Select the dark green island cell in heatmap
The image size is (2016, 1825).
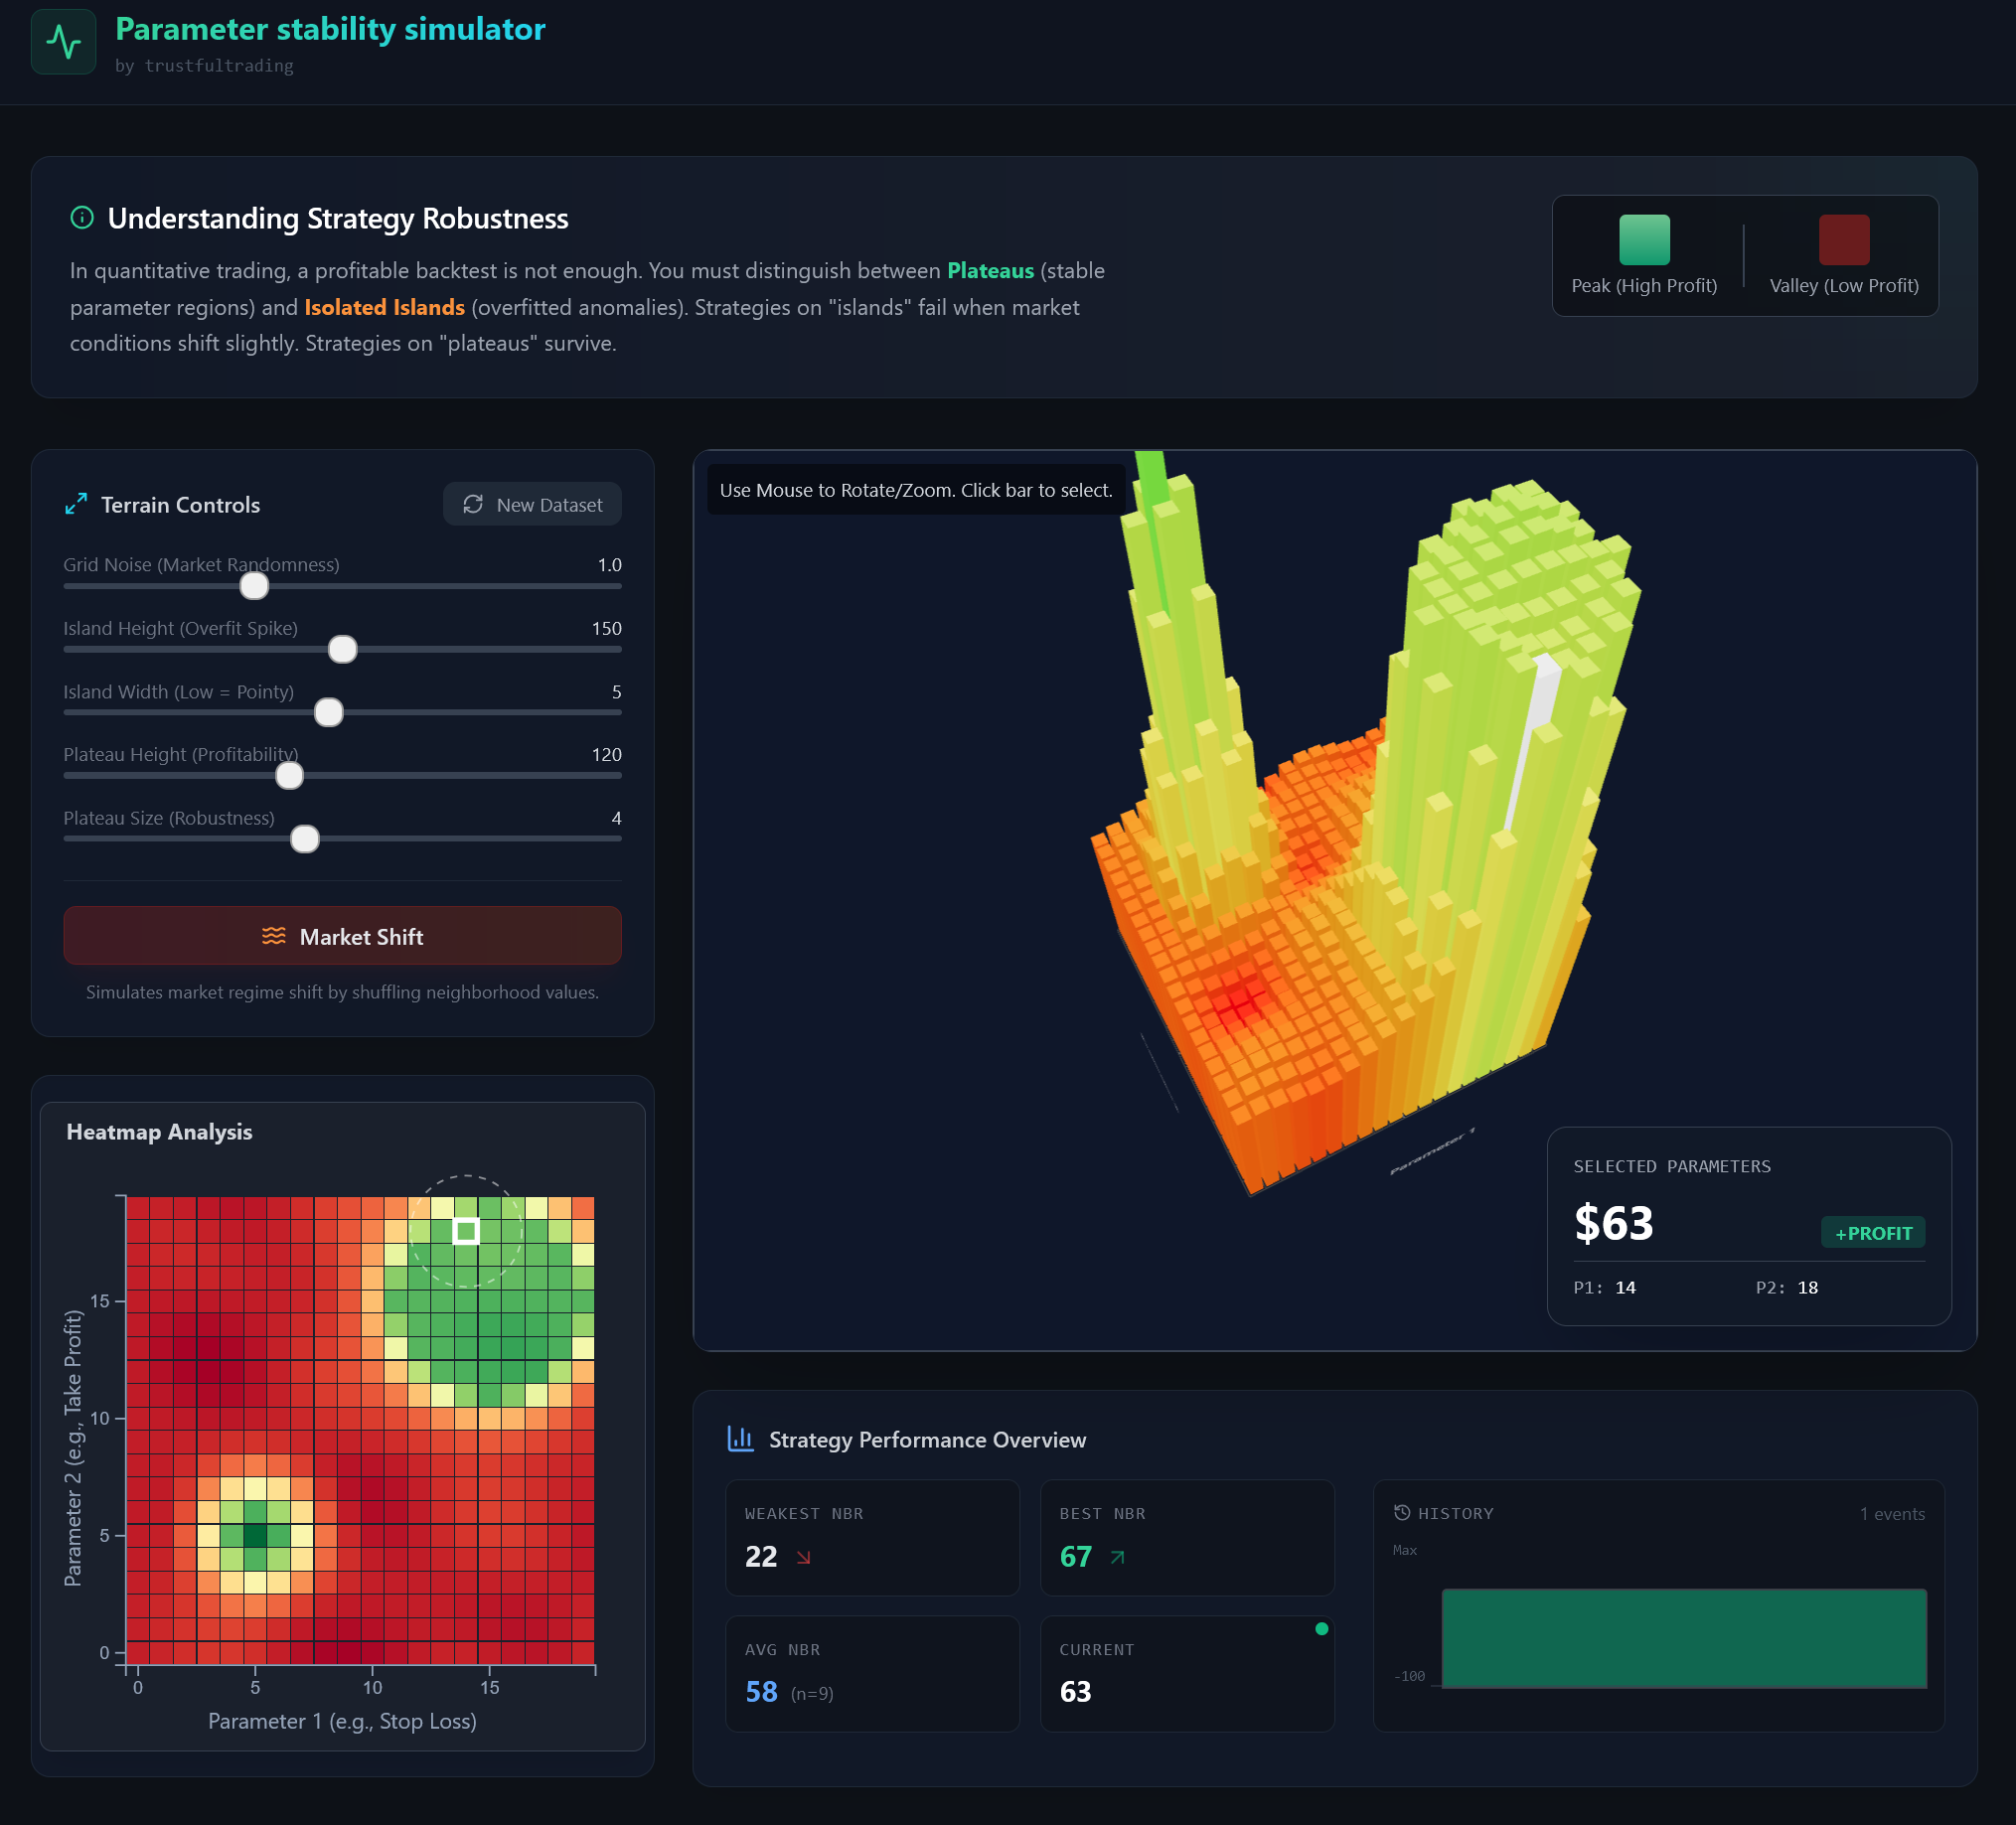coord(255,1535)
